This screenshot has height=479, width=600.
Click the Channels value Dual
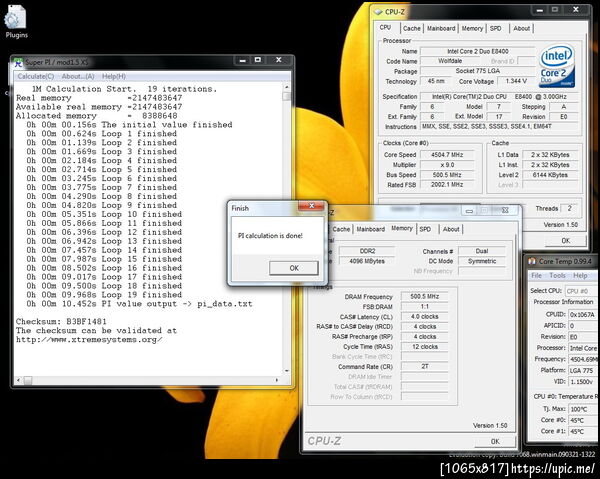[x=481, y=251]
